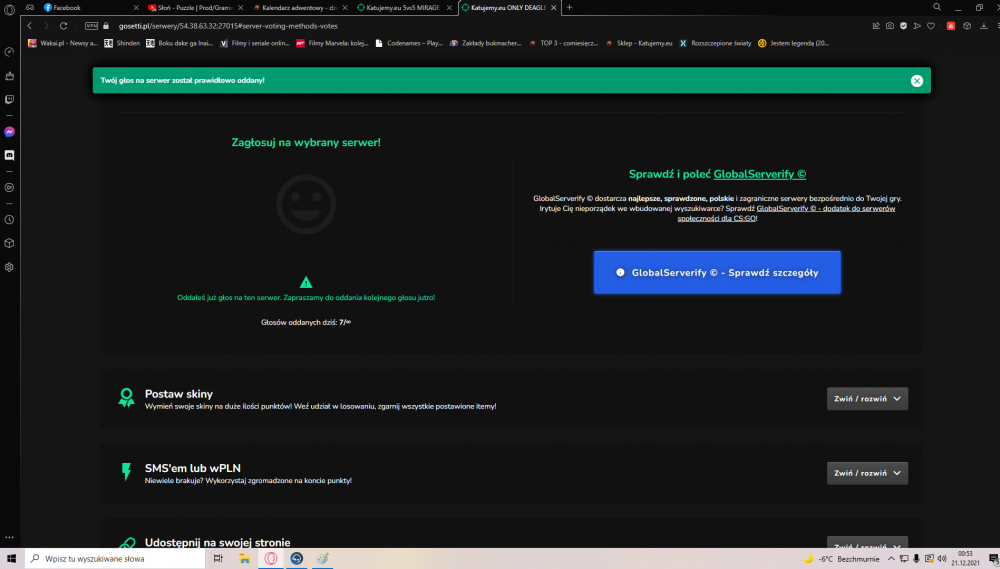Open the Messenger sidebar panel

pyautogui.click(x=9, y=132)
